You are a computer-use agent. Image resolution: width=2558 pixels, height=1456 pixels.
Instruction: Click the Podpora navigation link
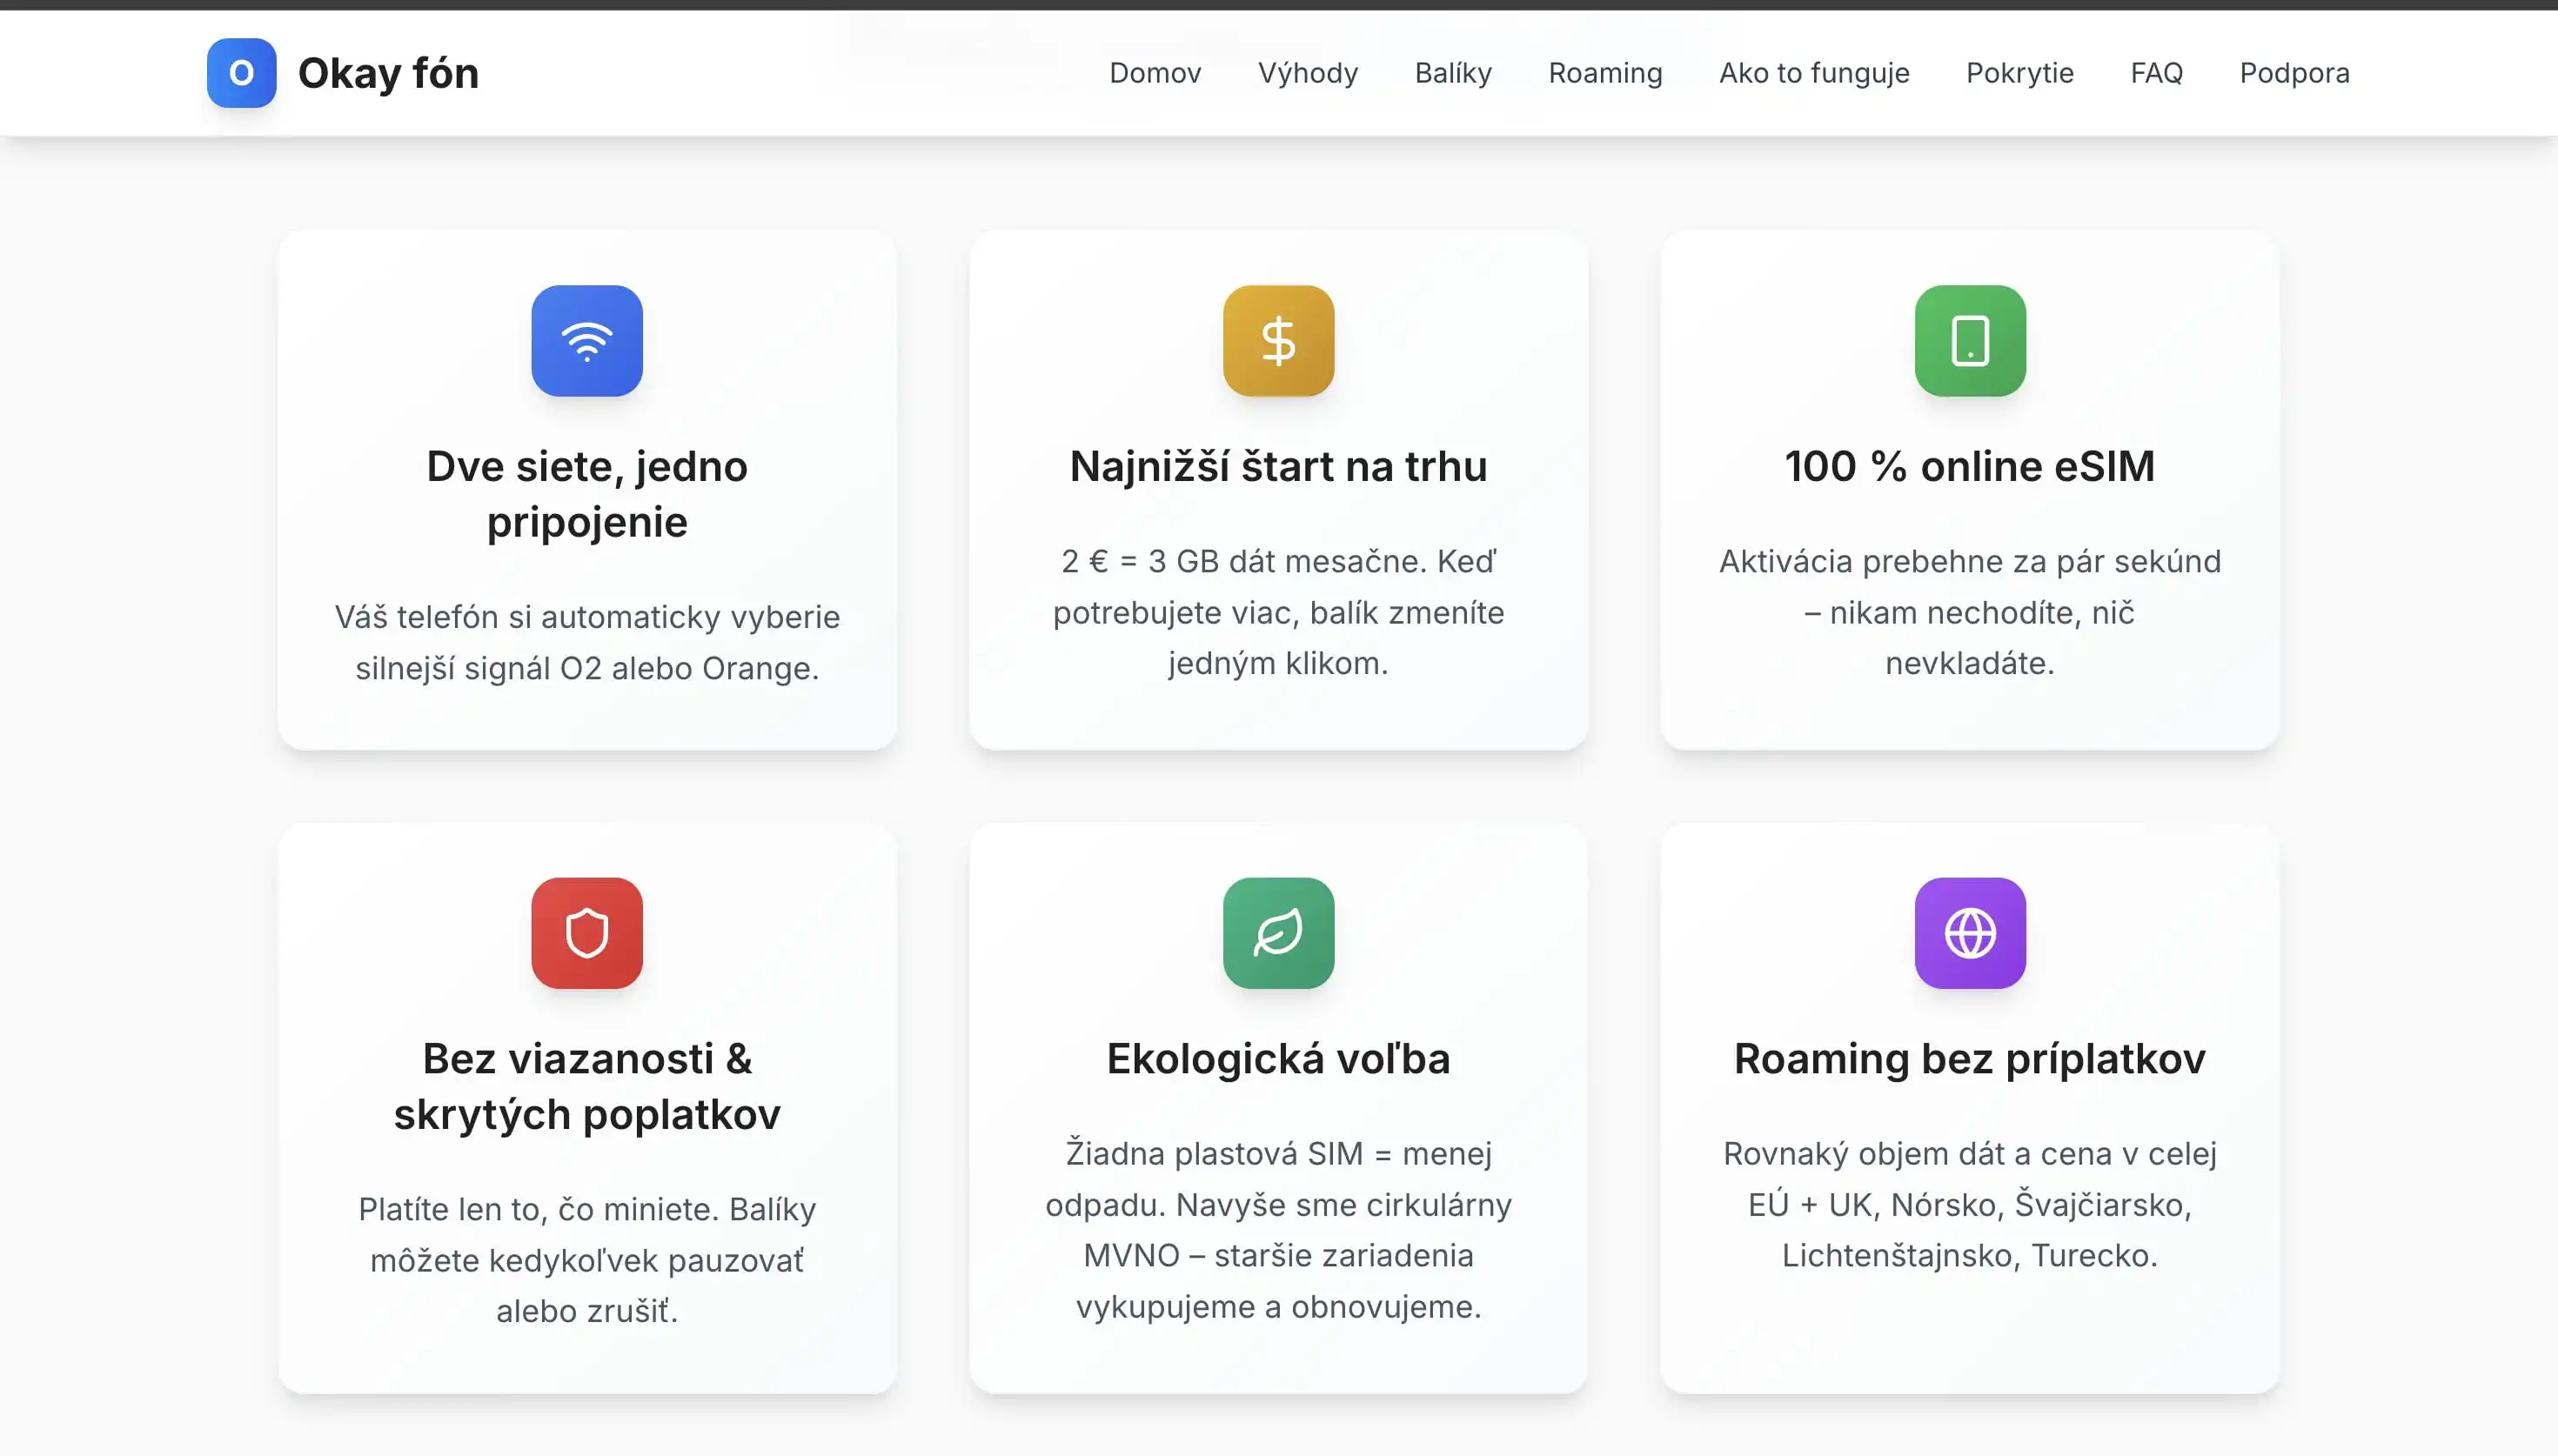tap(2294, 73)
